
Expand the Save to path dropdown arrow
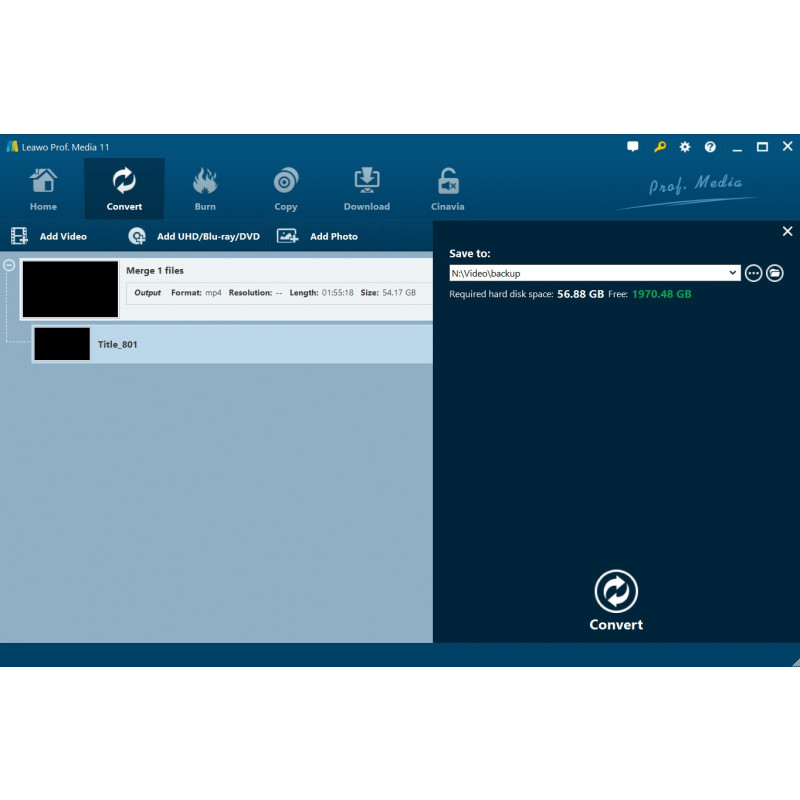click(x=733, y=273)
